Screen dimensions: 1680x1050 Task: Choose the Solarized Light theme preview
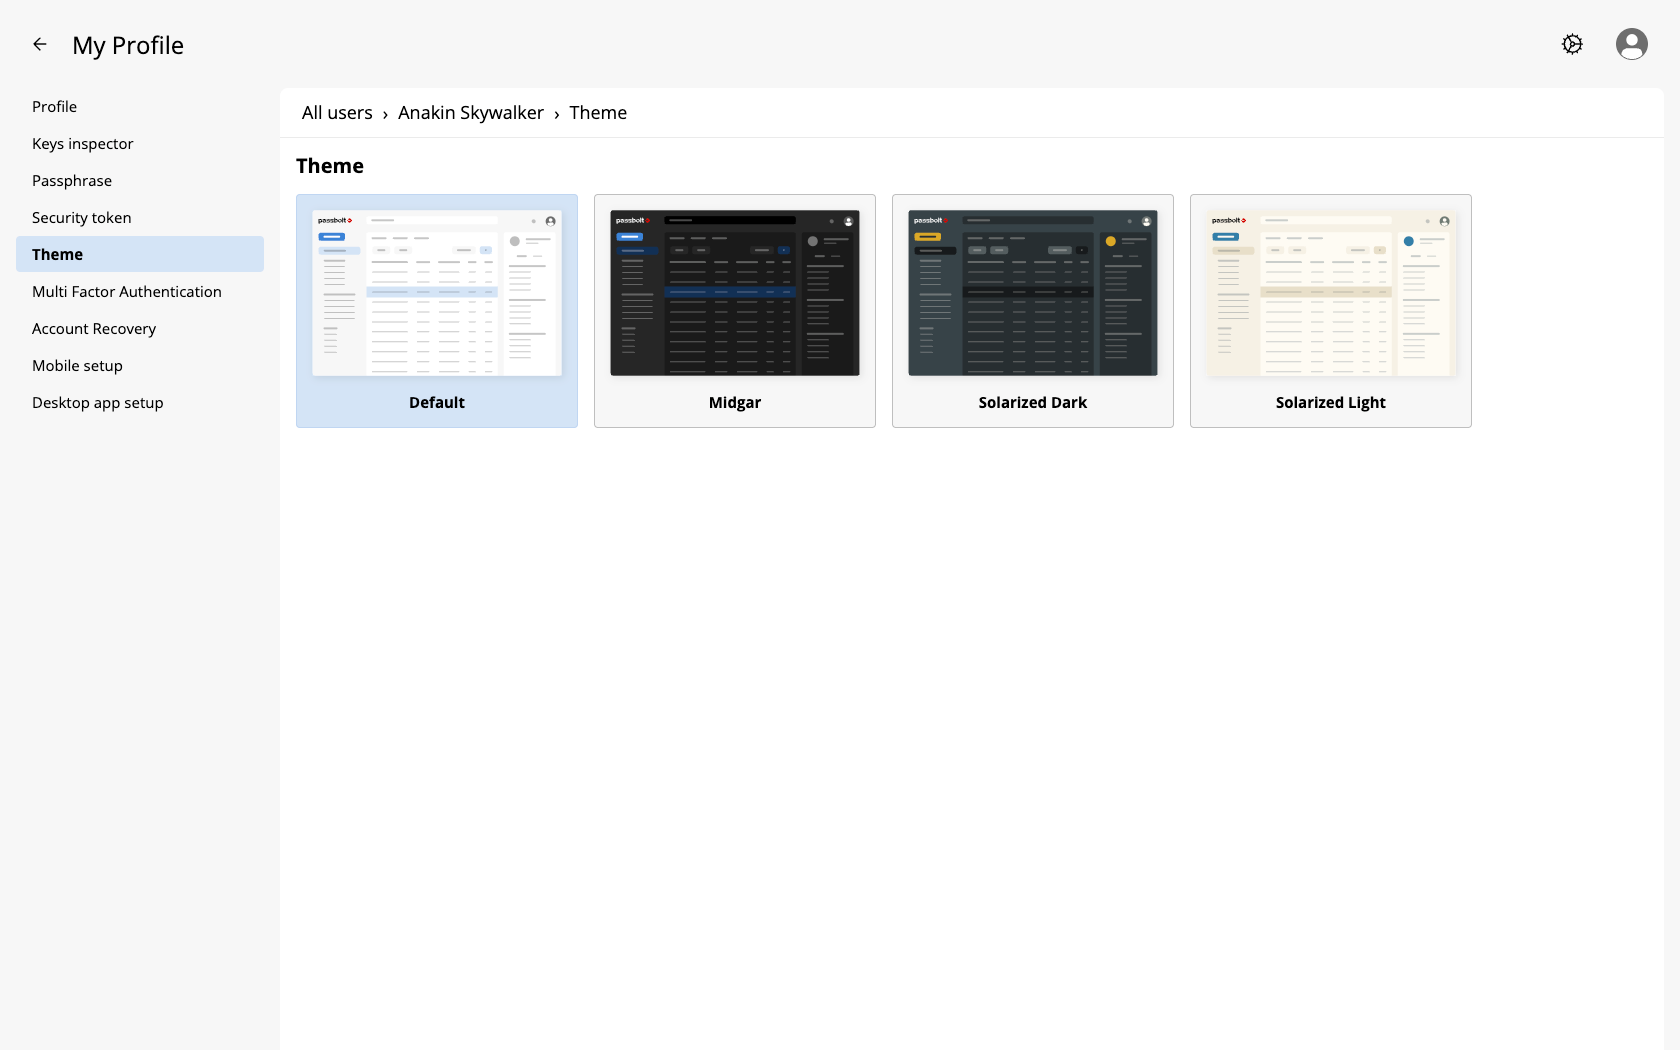1331,311
